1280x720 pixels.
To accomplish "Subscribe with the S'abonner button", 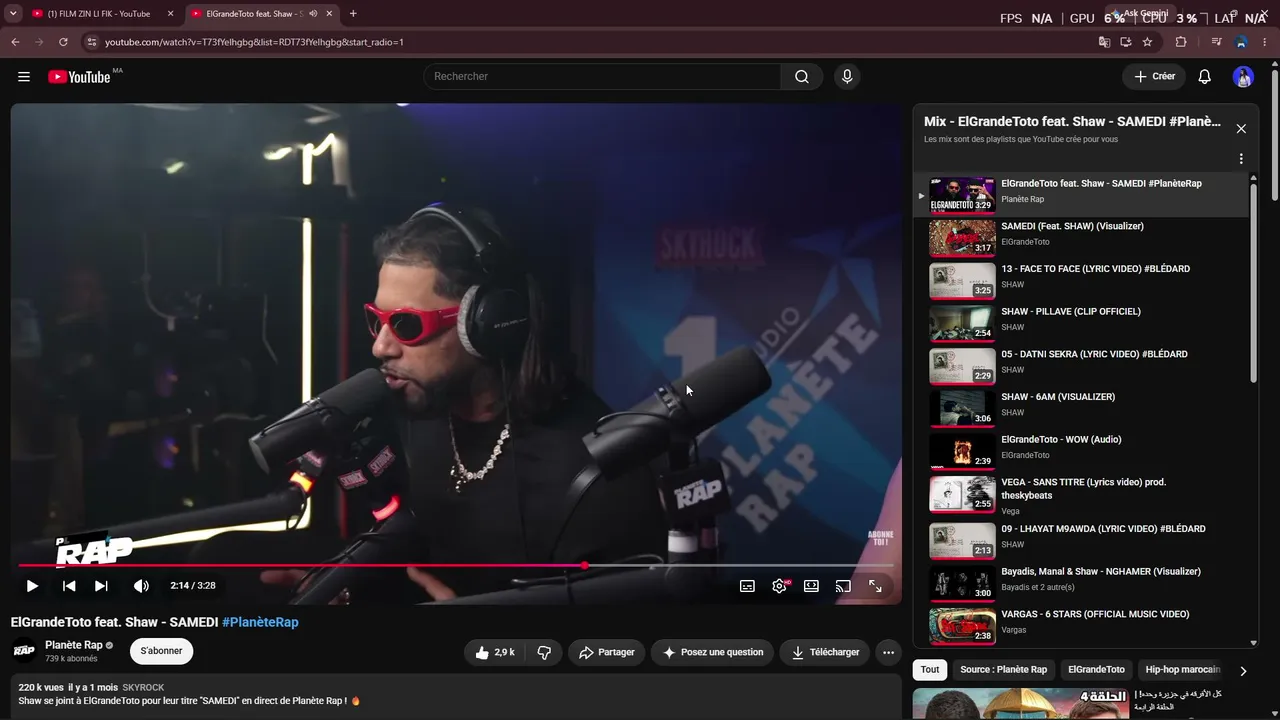I will point(161,651).
